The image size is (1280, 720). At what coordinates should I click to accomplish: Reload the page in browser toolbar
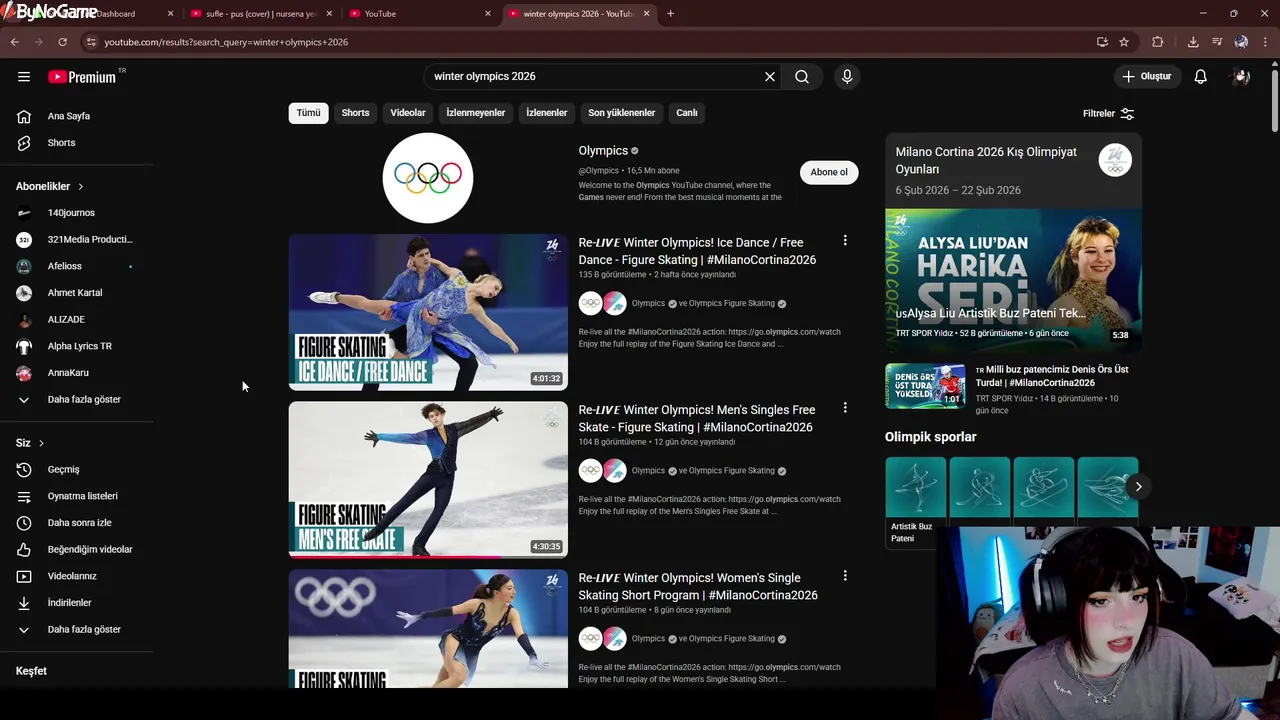pyautogui.click(x=62, y=42)
